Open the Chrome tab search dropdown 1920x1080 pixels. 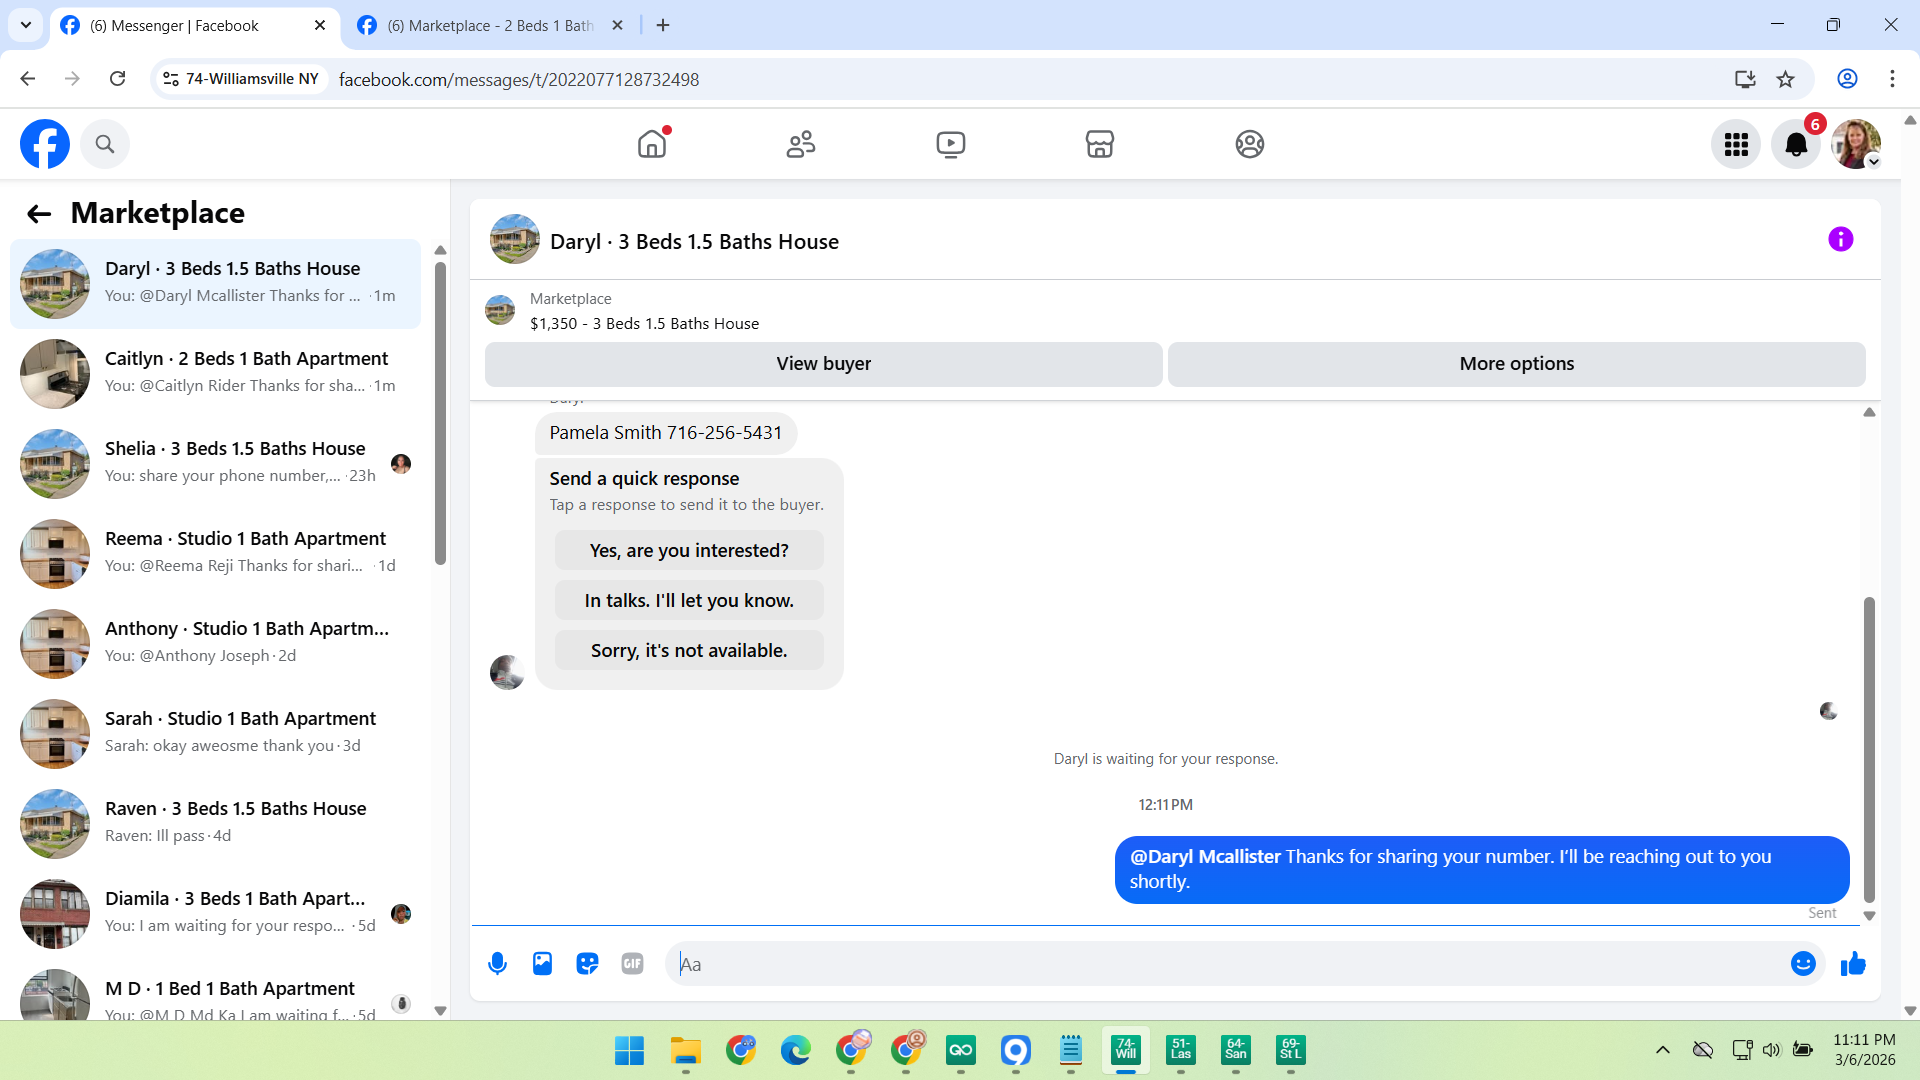(26, 25)
